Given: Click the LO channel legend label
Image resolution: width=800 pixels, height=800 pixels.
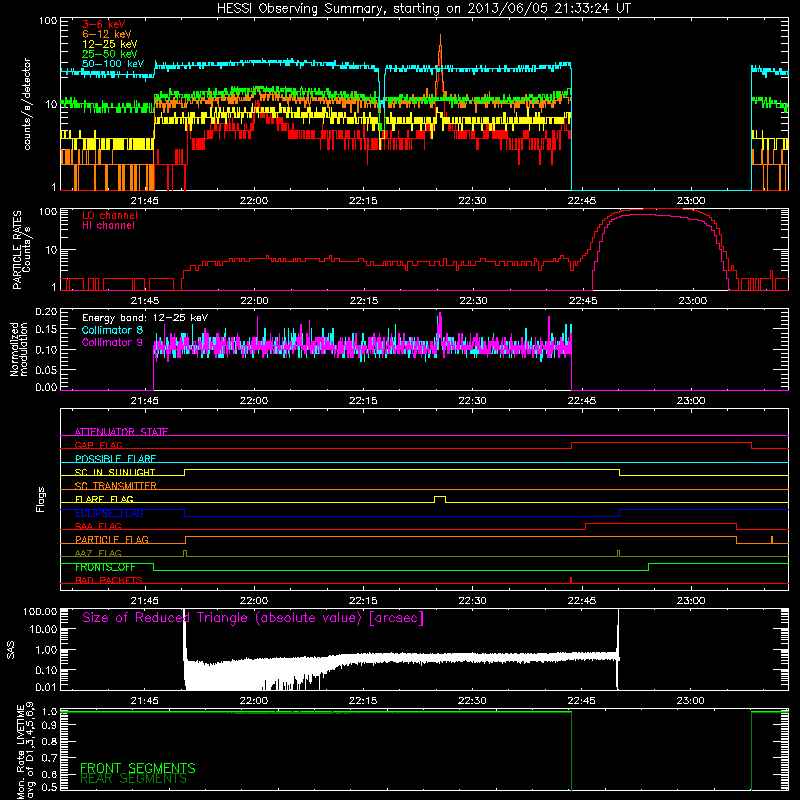Looking at the screenshot, I should click(x=110, y=215).
